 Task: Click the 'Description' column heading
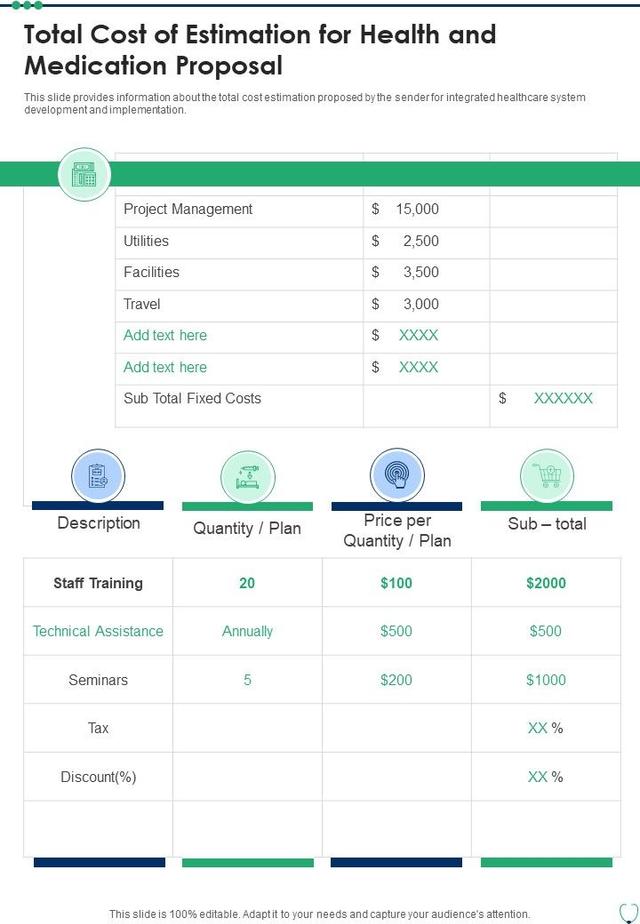[98, 523]
